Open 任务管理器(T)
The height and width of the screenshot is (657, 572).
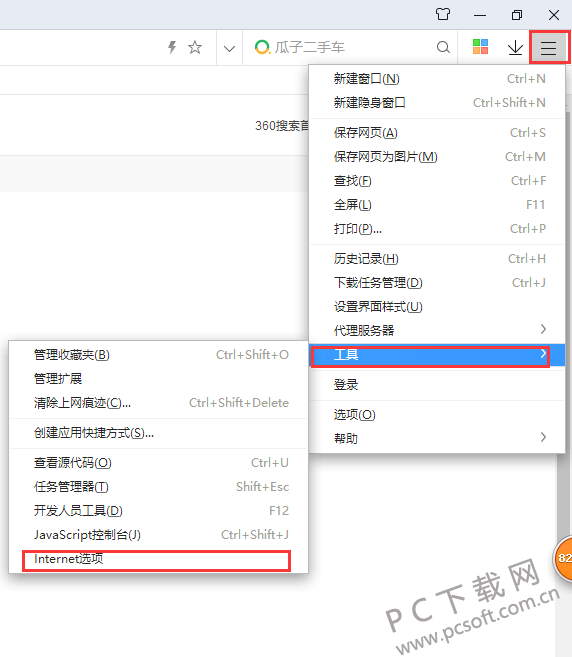pyautogui.click(x=158, y=487)
